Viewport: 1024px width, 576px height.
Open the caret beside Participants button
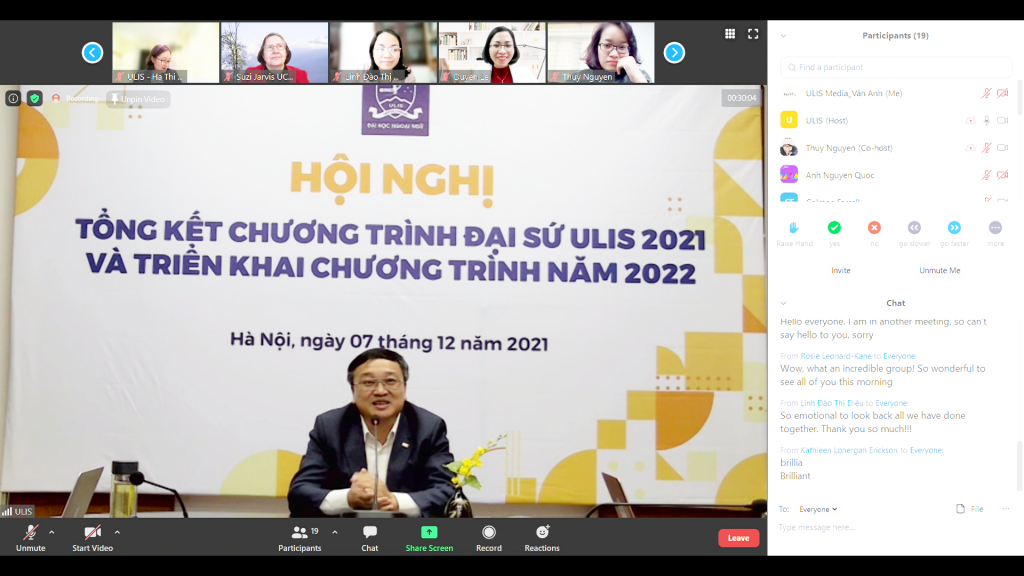point(335,532)
